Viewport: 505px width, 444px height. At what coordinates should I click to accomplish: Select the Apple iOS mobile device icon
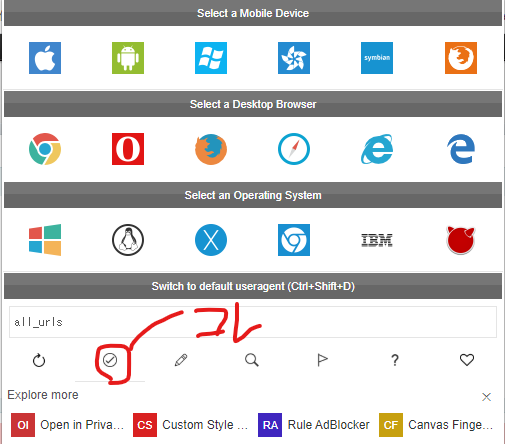coord(45,58)
